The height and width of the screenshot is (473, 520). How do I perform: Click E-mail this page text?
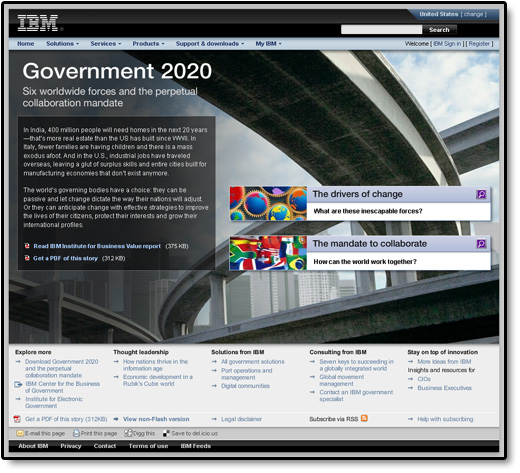click(x=45, y=434)
